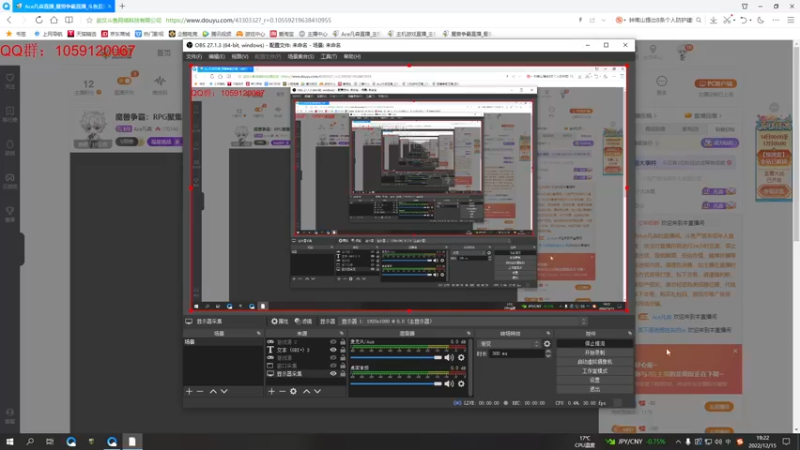Viewport: 800px width, 450px height.
Task: Expand the browser address bar chevron dropdown
Action: click(604, 20)
